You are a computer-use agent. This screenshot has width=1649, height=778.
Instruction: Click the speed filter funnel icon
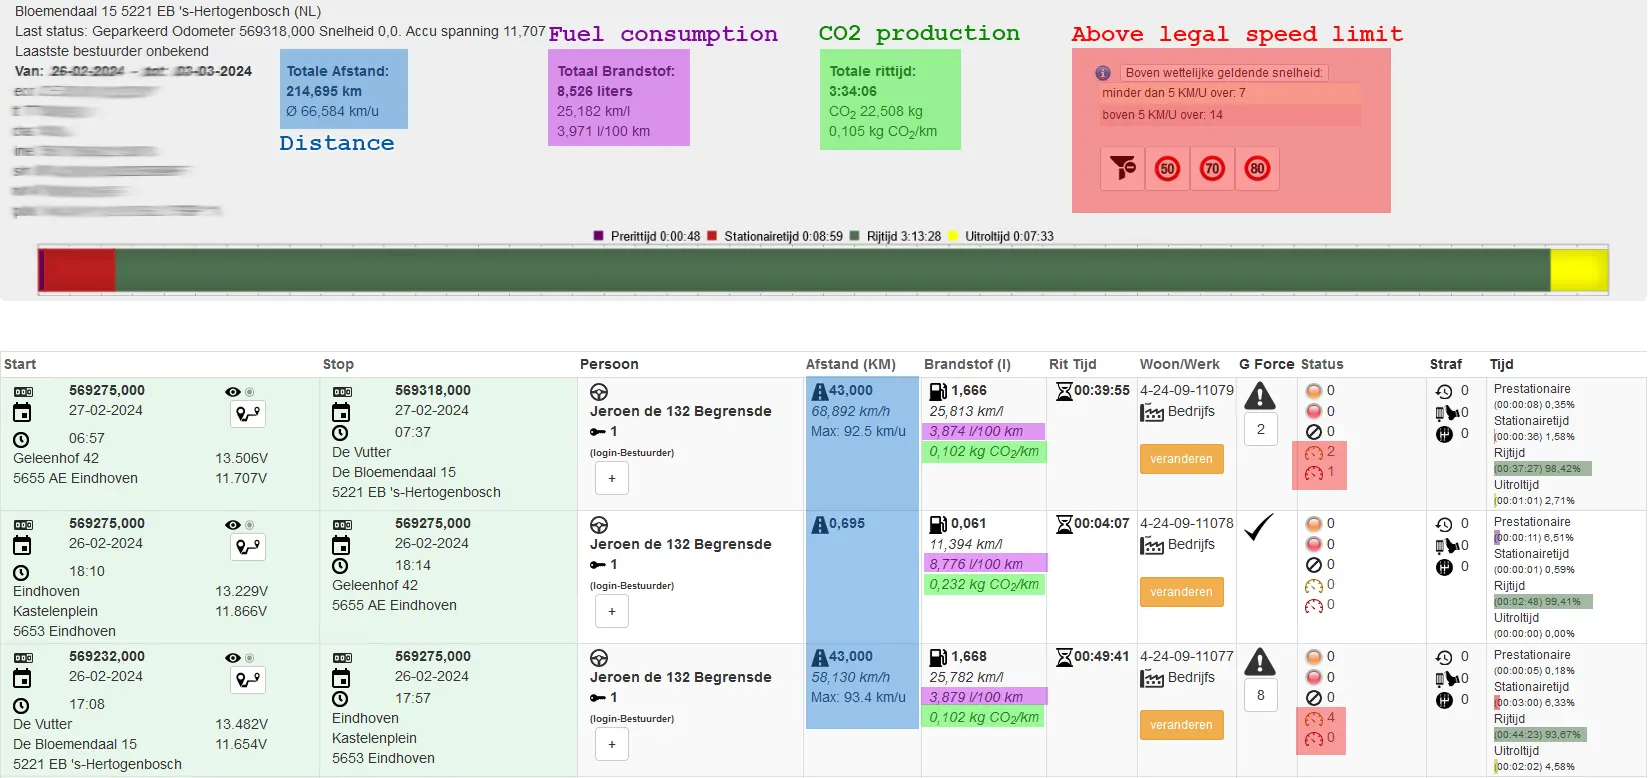point(1122,168)
